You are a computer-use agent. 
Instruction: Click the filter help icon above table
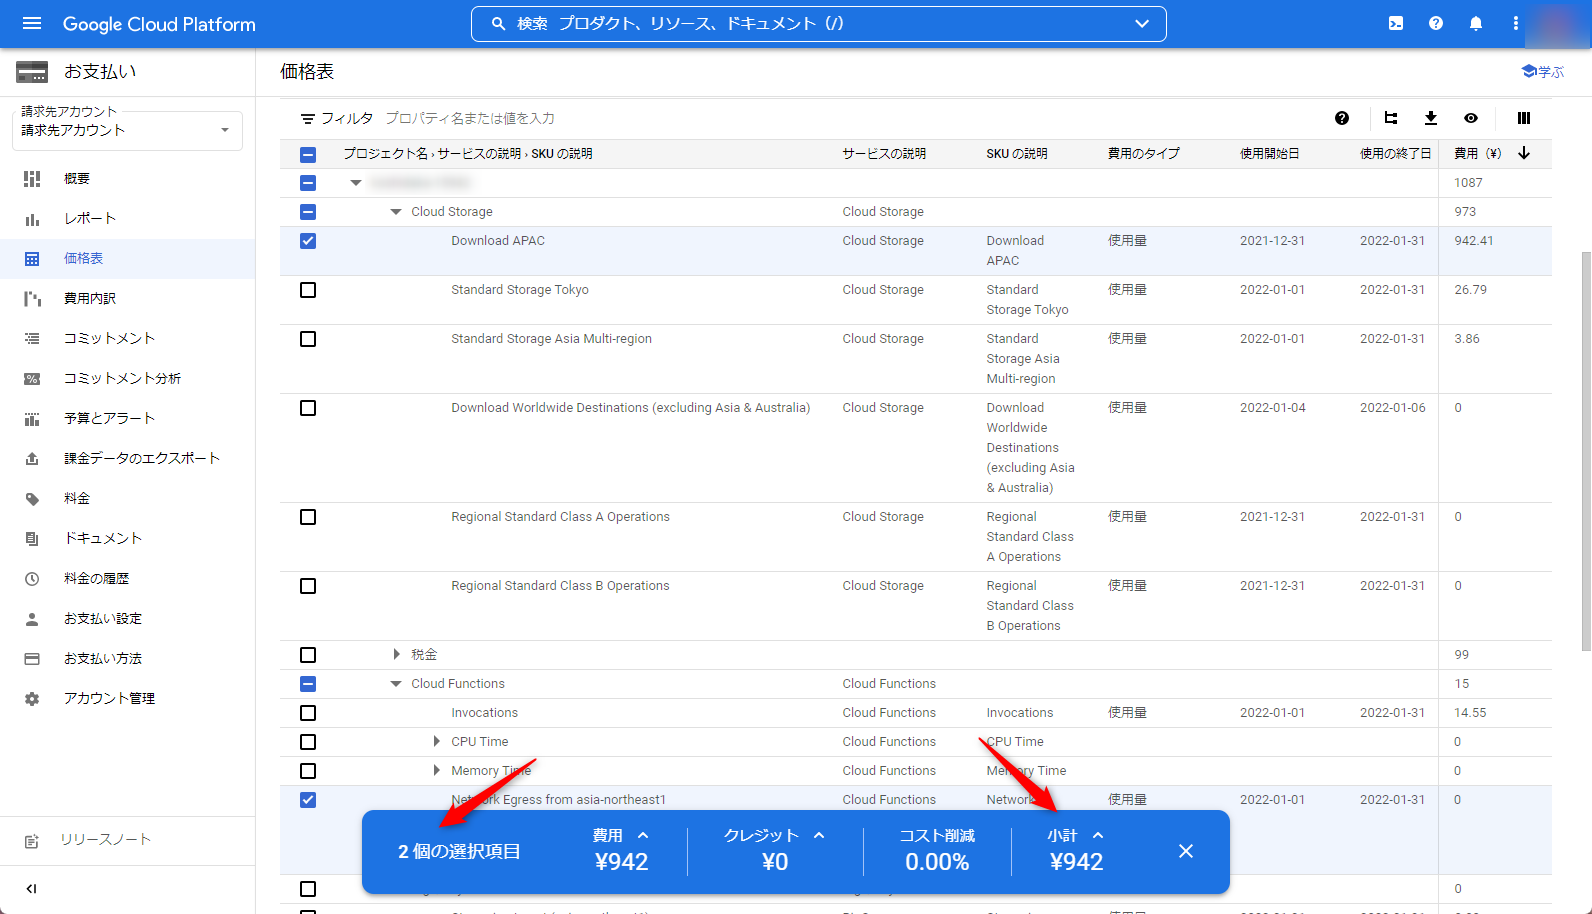(x=1342, y=118)
